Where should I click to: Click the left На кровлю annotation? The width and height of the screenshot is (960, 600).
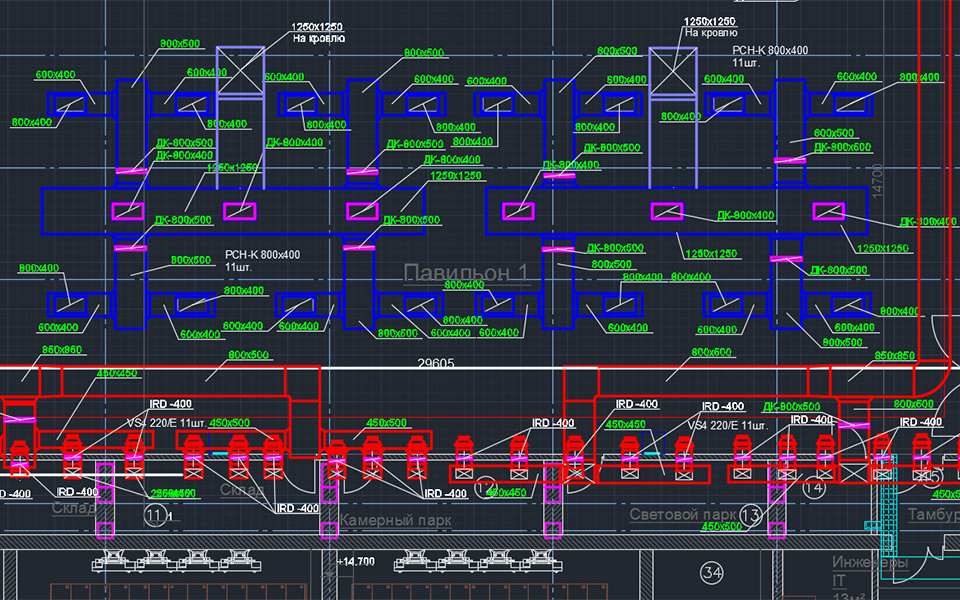[x=319, y=38]
